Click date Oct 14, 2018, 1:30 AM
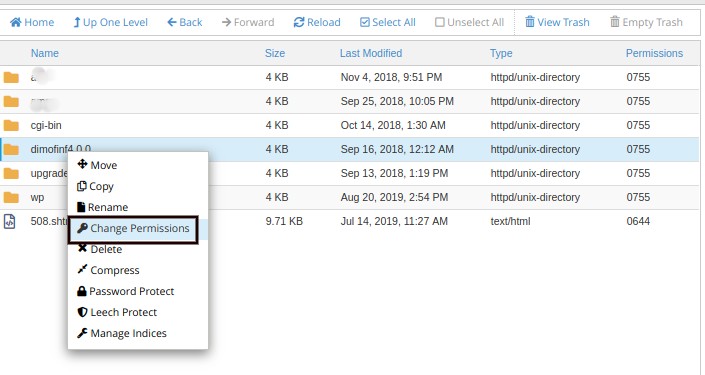705x375 pixels. [393, 125]
